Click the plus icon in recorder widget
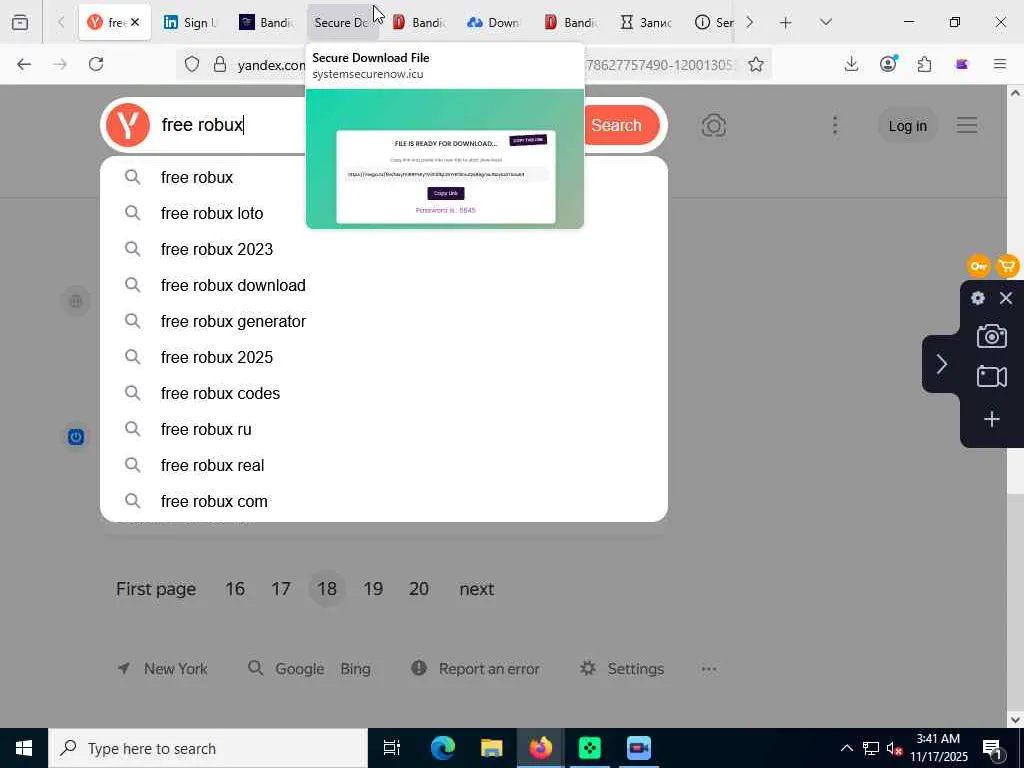 pyautogui.click(x=991, y=419)
